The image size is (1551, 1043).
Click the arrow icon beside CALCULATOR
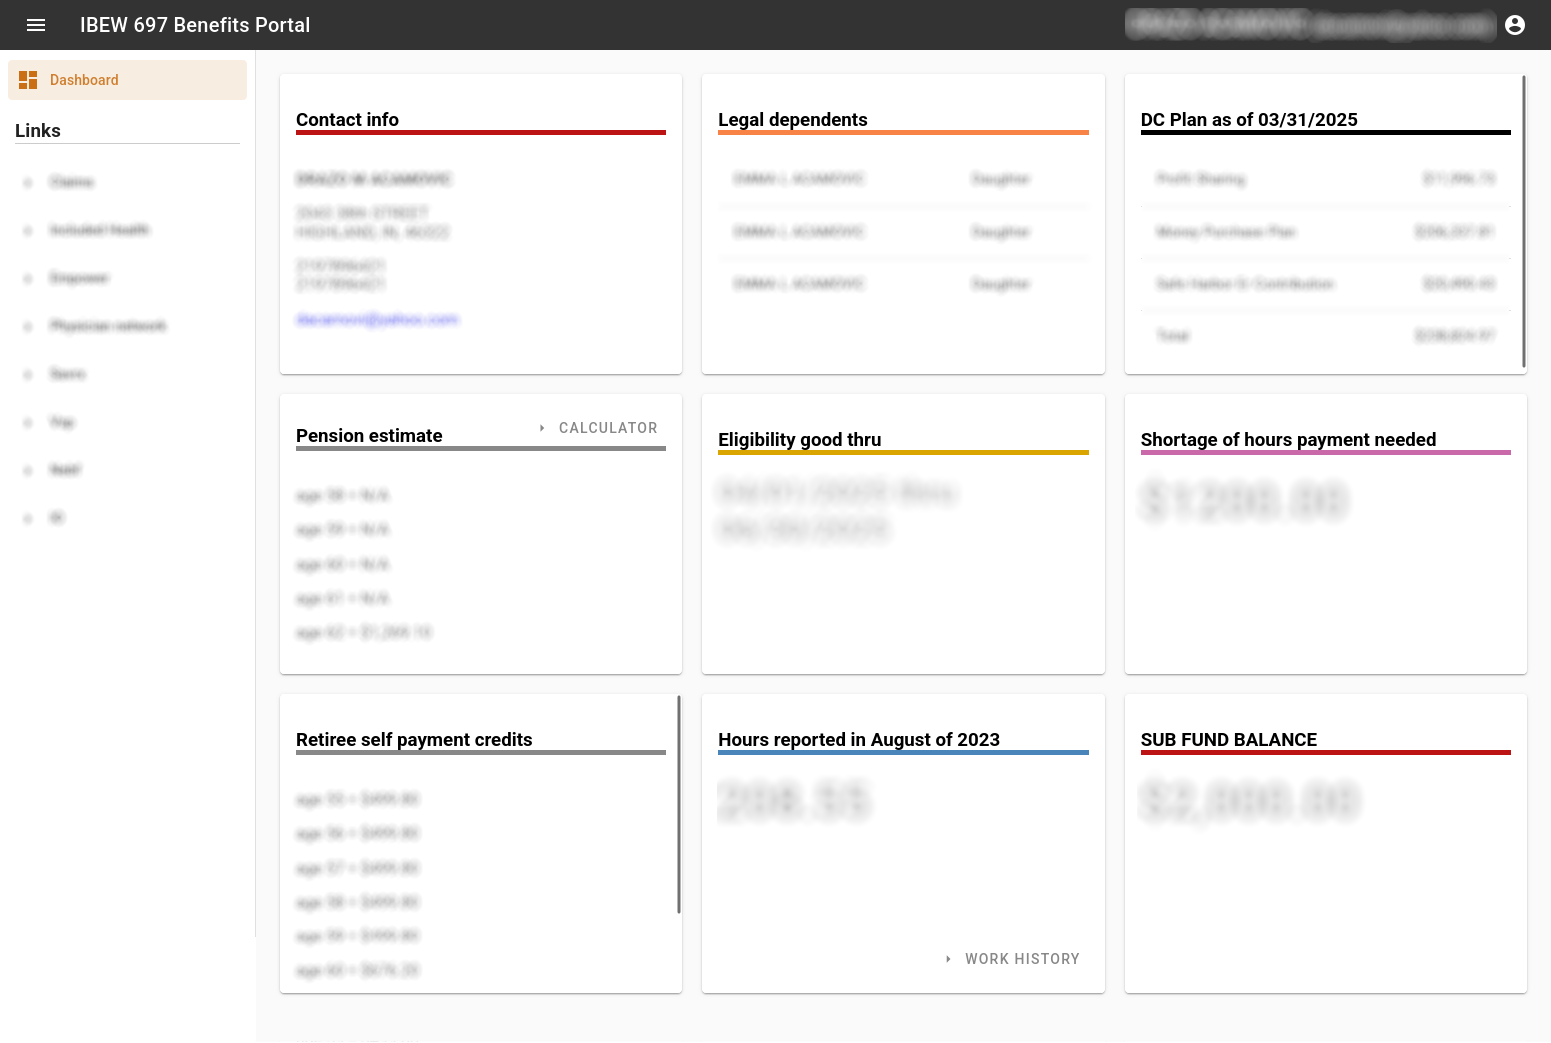(542, 428)
